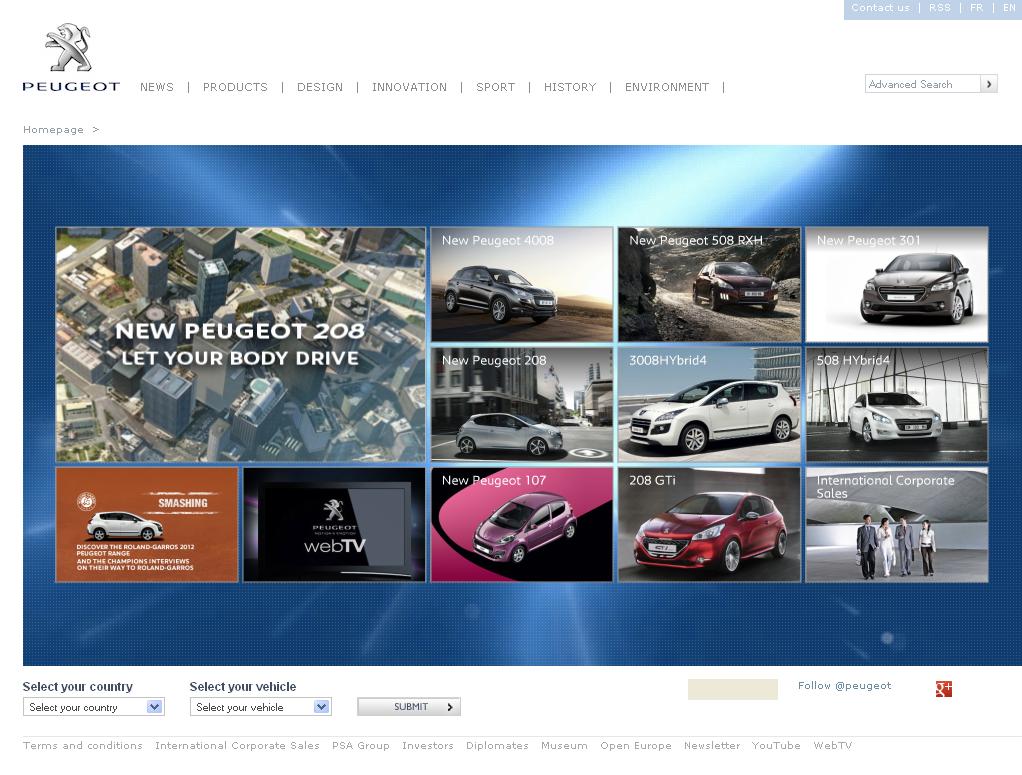Open the Open Europe footer link
The height and width of the screenshot is (775, 1022).
[636, 746]
